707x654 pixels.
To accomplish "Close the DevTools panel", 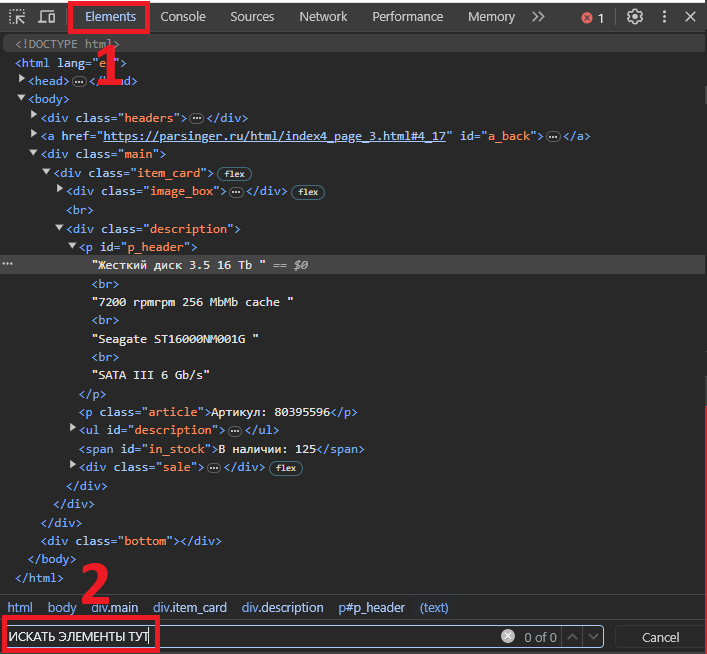I will pos(692,17).
